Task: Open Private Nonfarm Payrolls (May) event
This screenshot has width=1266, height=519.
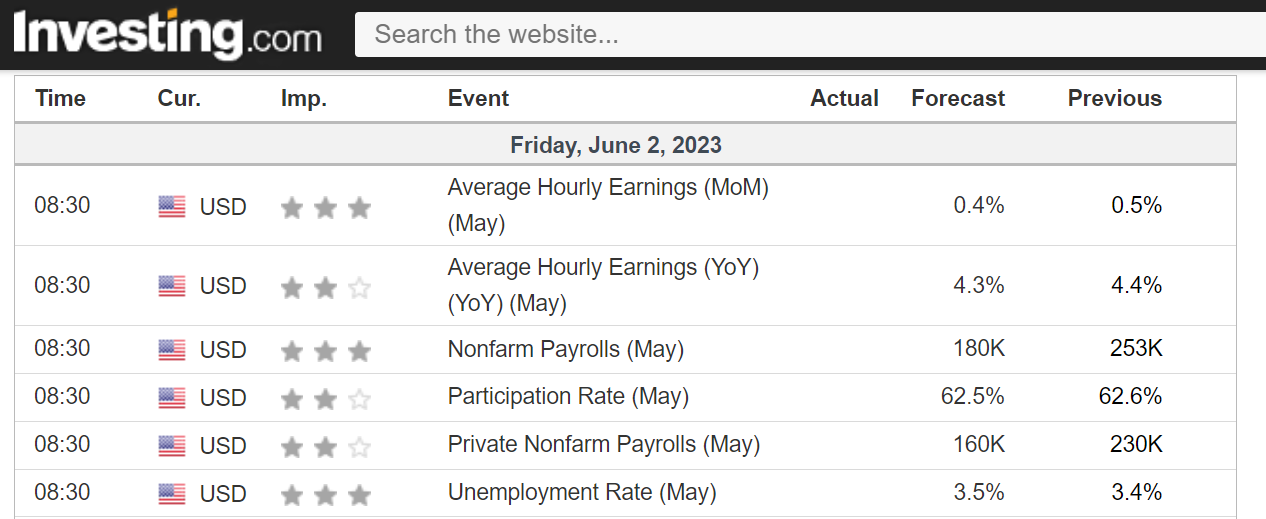Action: point(603,445)
